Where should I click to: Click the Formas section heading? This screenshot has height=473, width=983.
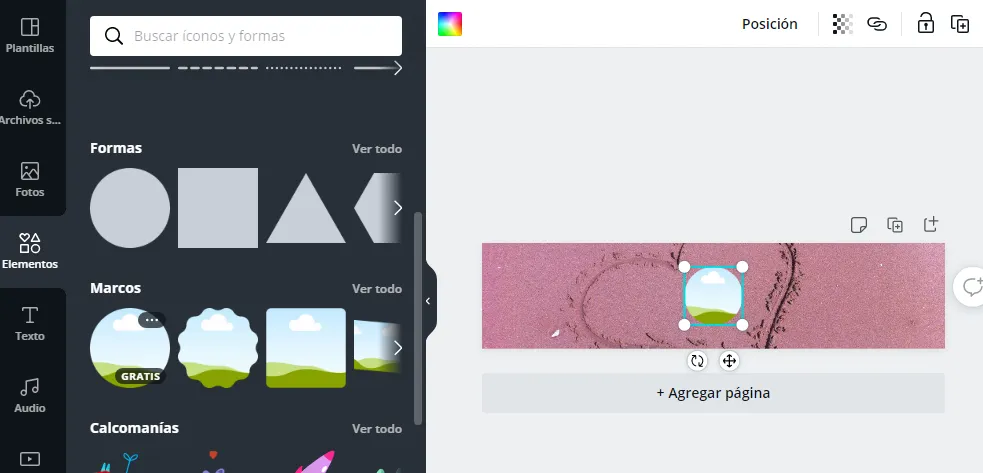point(116,148)
